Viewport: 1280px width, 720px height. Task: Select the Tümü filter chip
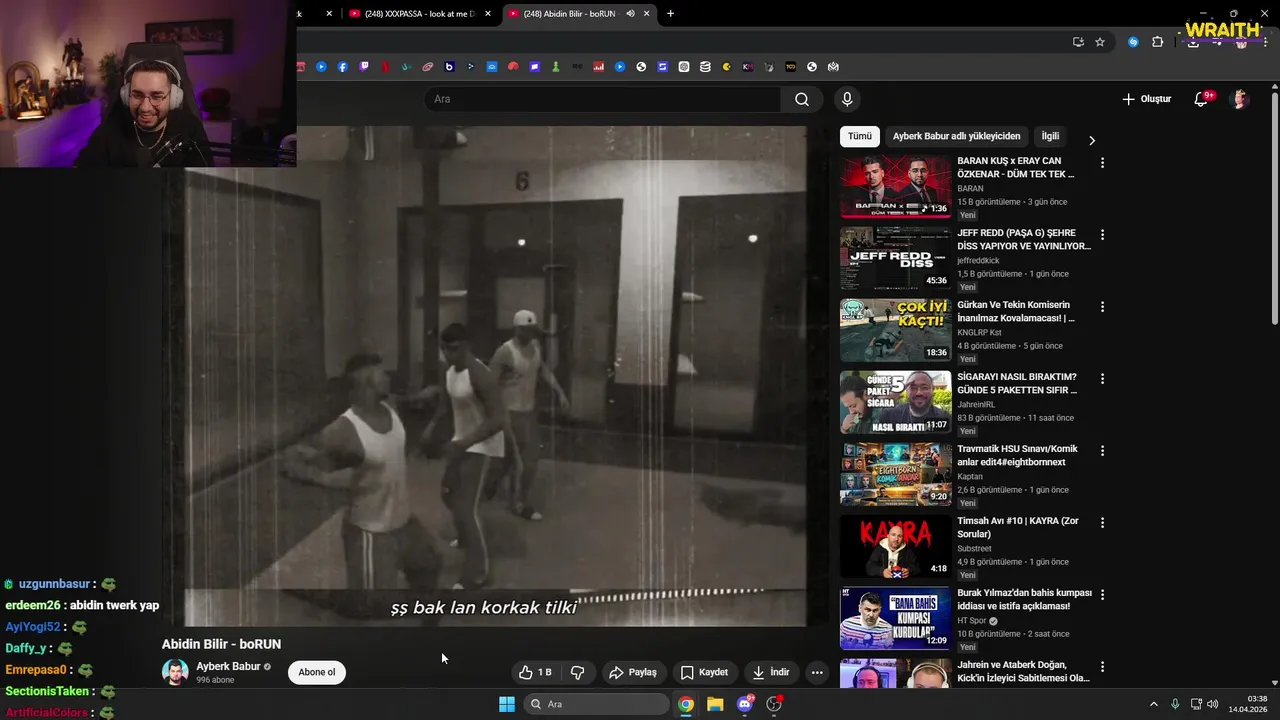click(x=860, y=136)
